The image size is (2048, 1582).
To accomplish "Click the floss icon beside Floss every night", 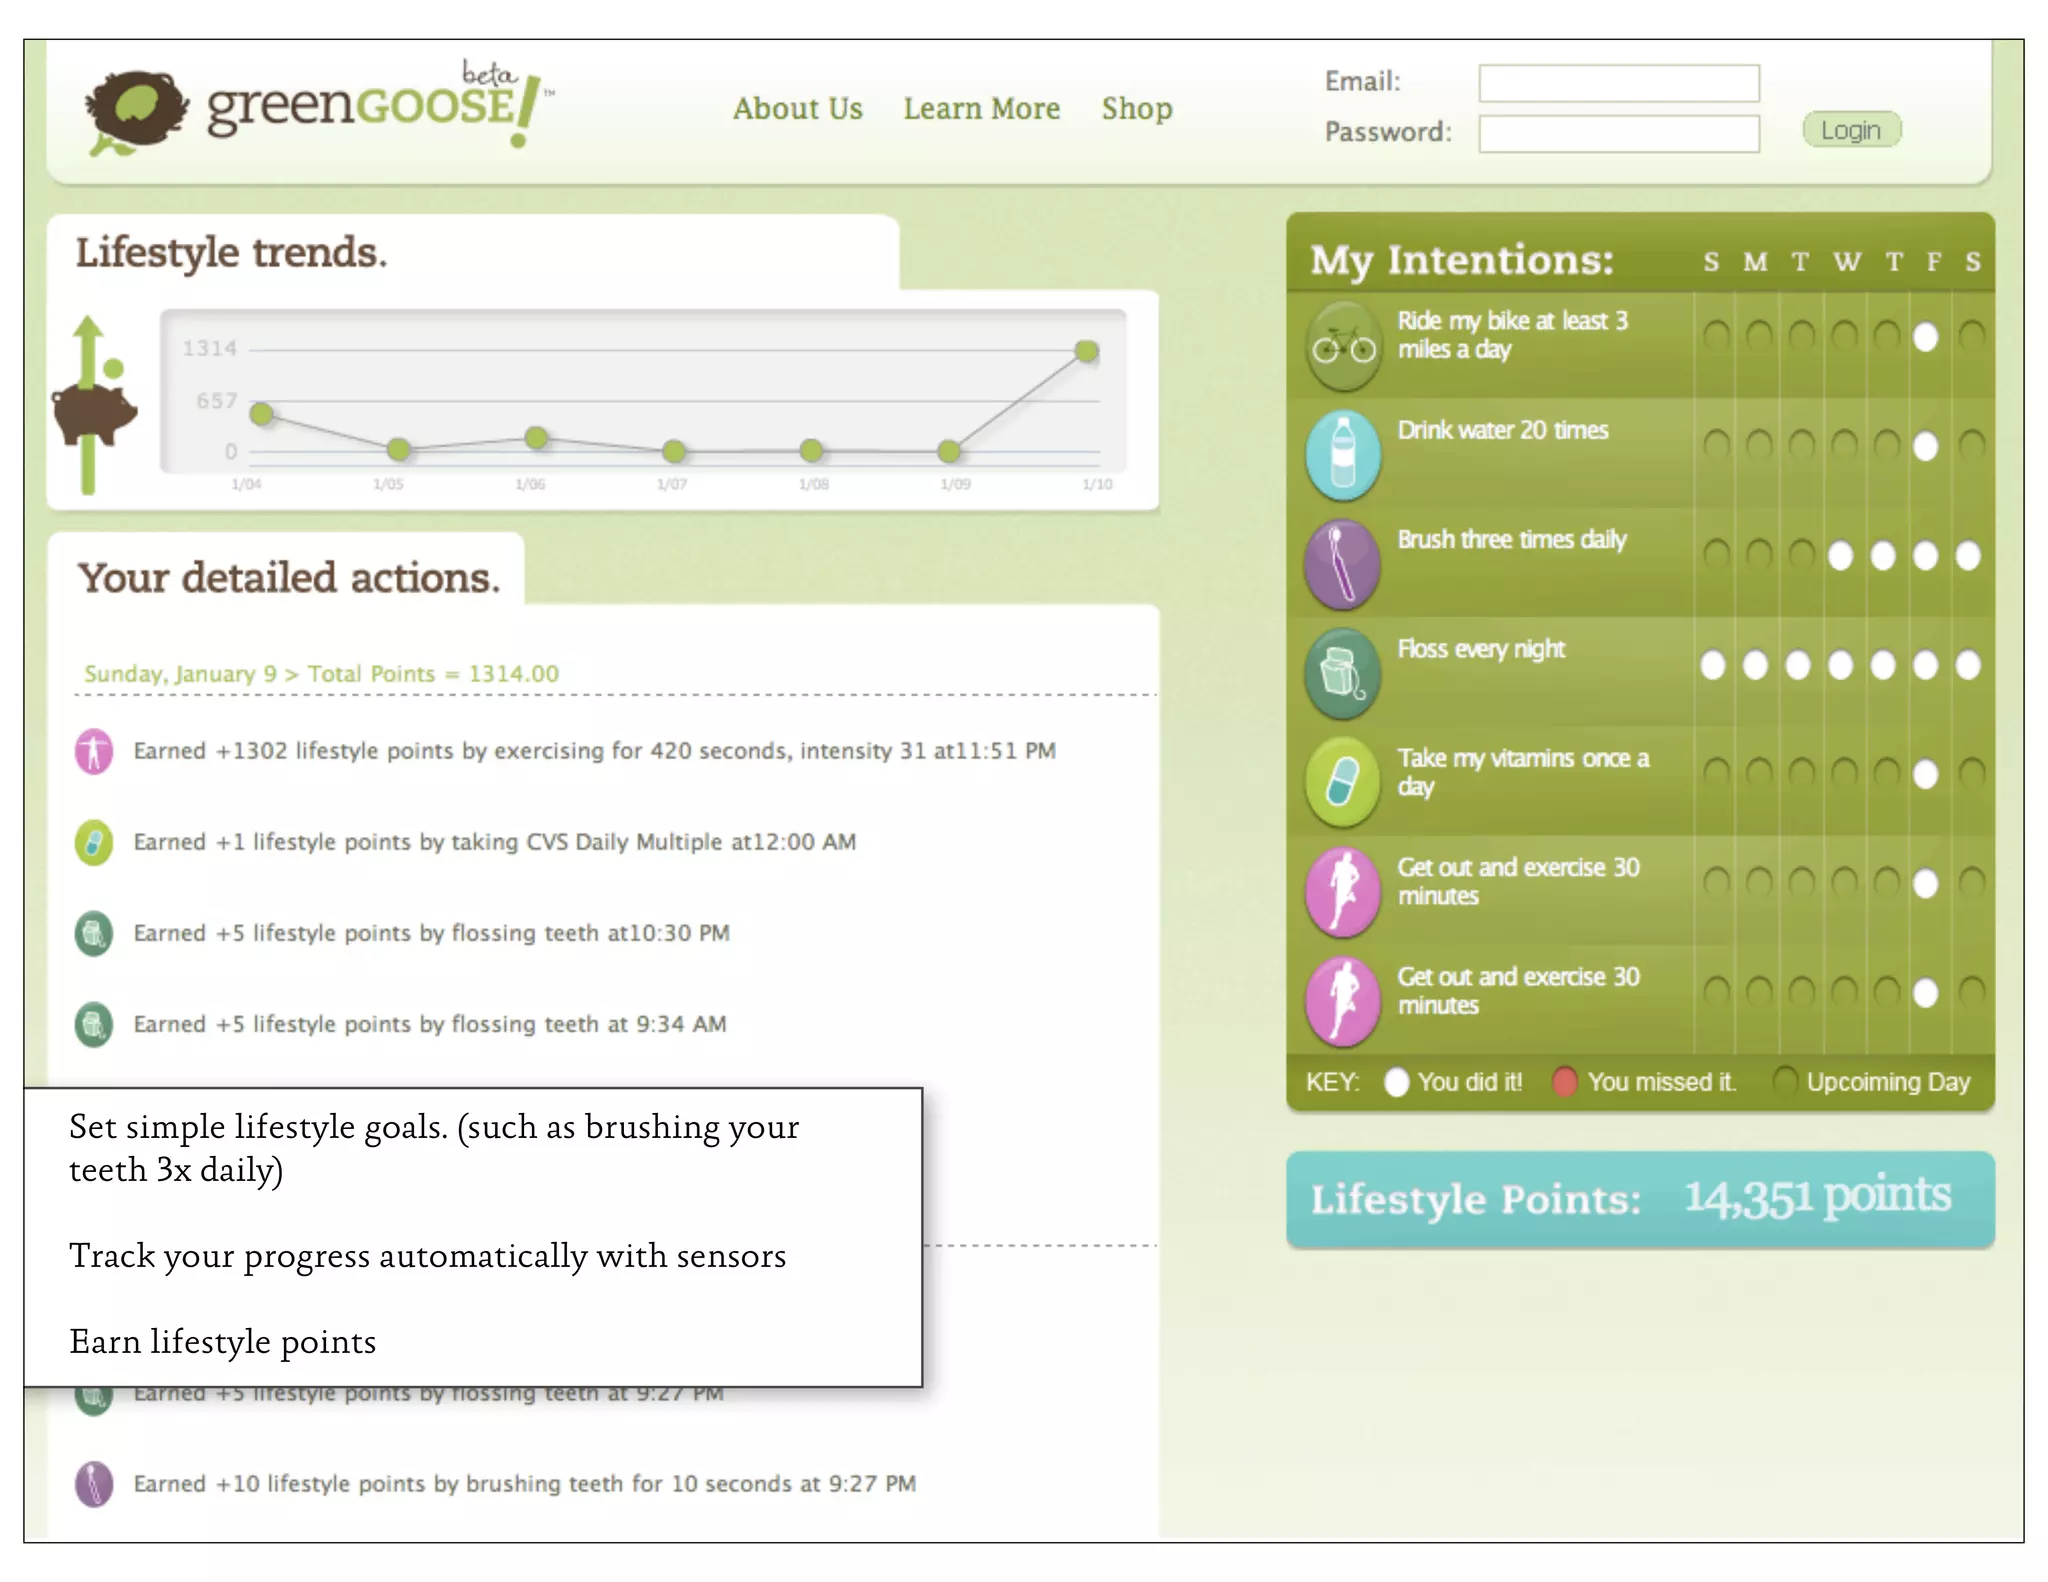I will (1343, 673).
